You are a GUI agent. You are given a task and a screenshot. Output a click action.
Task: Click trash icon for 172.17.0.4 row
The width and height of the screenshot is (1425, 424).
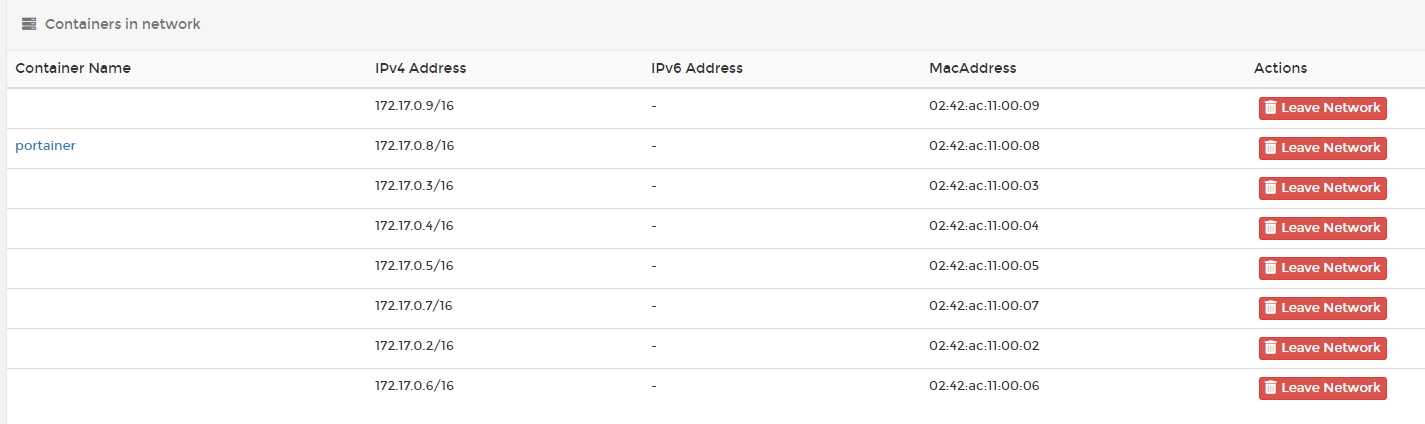pos(1270,228)
